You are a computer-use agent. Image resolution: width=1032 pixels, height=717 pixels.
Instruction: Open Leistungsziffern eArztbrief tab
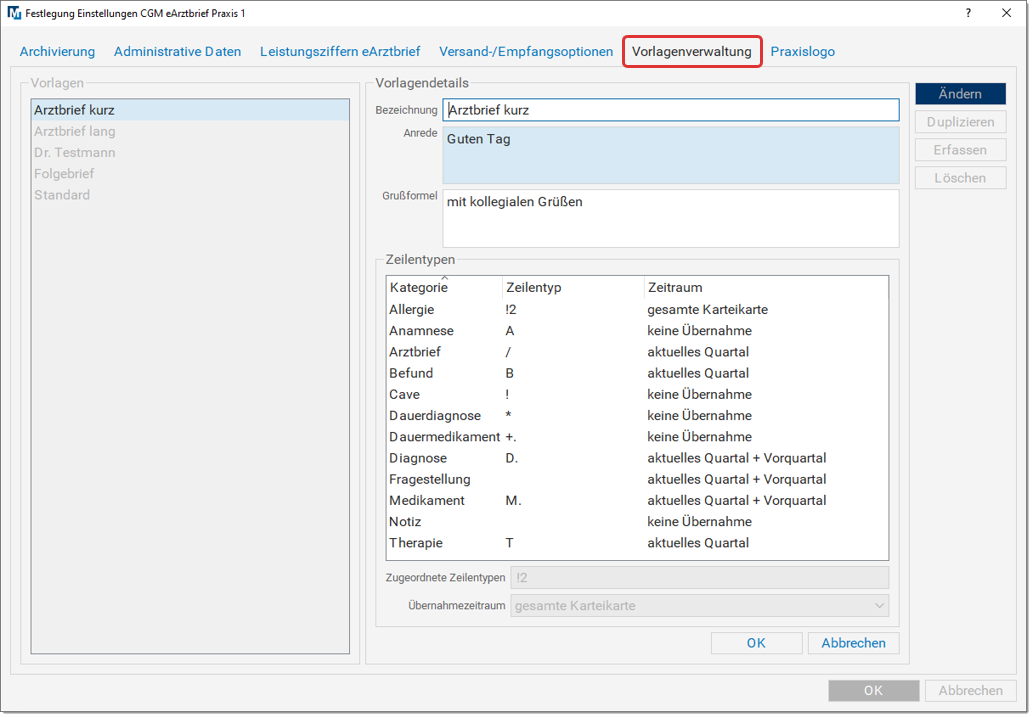pos(340,51)
